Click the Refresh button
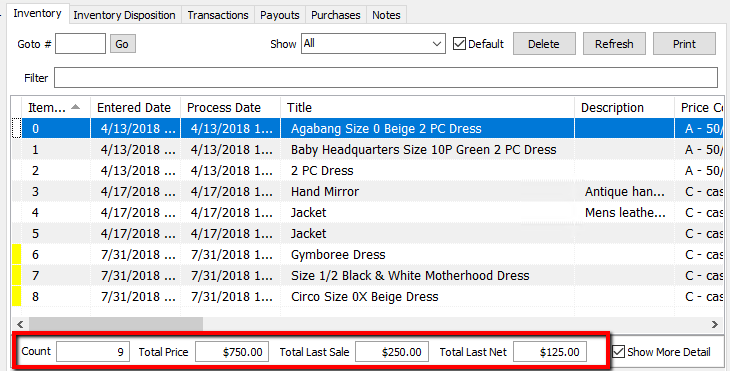This screenshot has height=371, width=730. [x=614, y=44]
